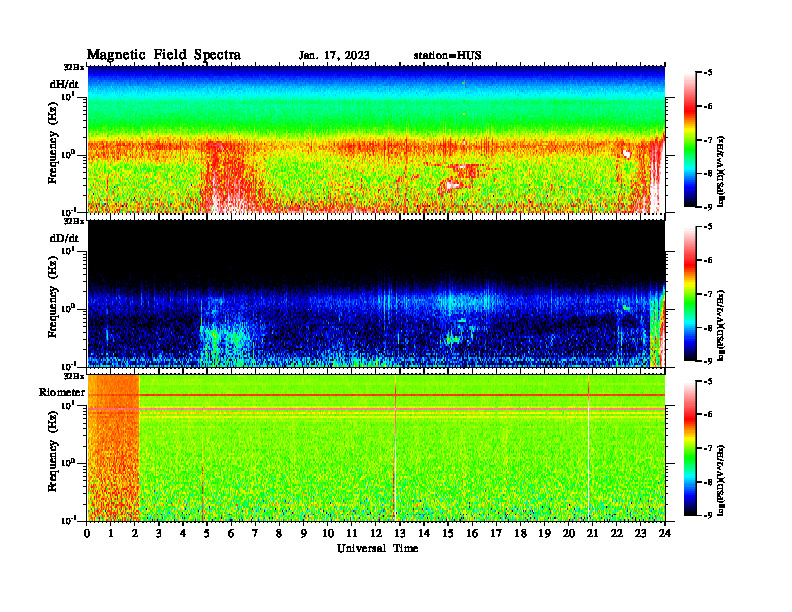This screenshot has width=792, height=612.
Task: Click hour 13 on the time axis
Action: click(400, 534)
